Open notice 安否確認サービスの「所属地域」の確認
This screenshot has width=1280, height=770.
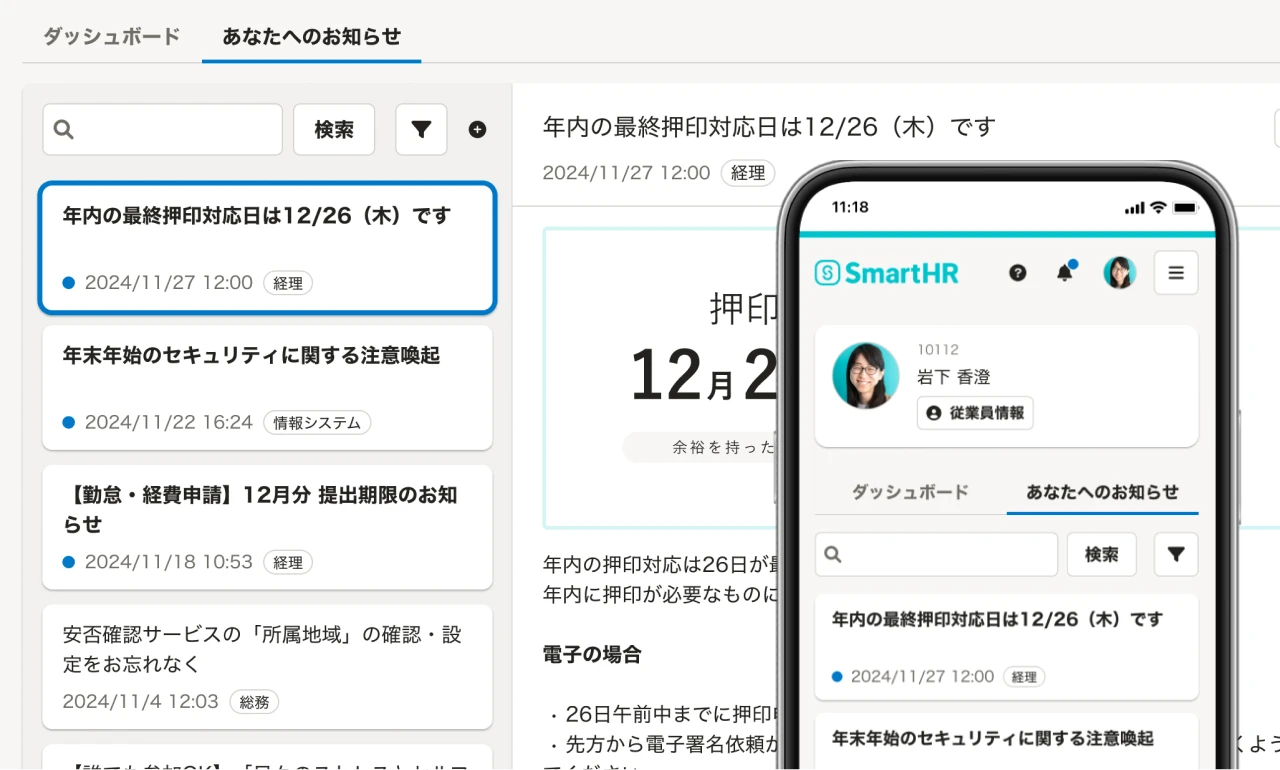[x=267, y=667]
